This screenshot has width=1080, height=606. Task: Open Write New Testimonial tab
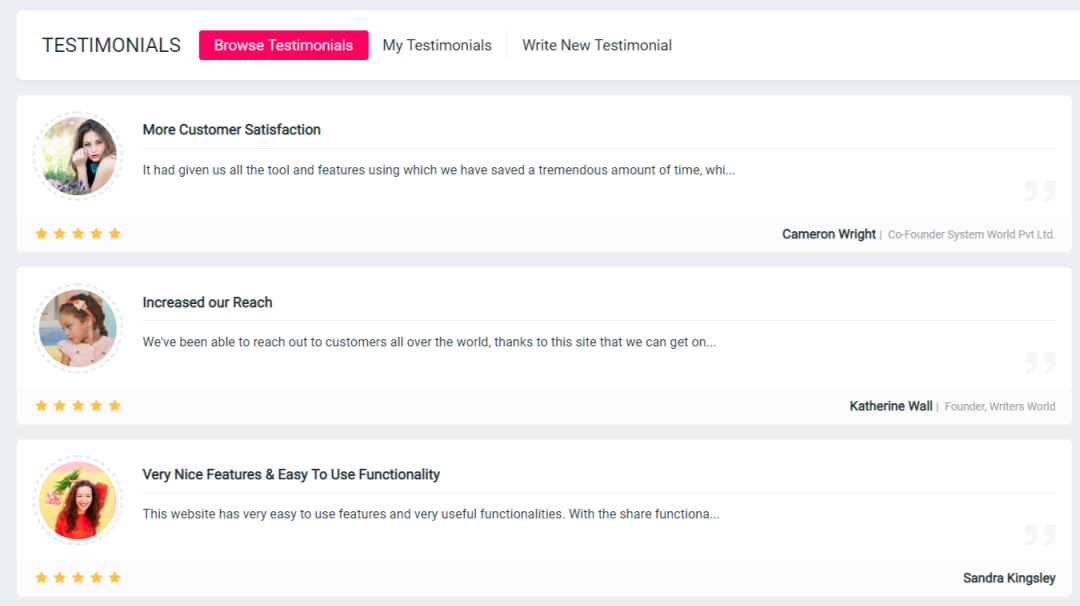click(596, 45)
